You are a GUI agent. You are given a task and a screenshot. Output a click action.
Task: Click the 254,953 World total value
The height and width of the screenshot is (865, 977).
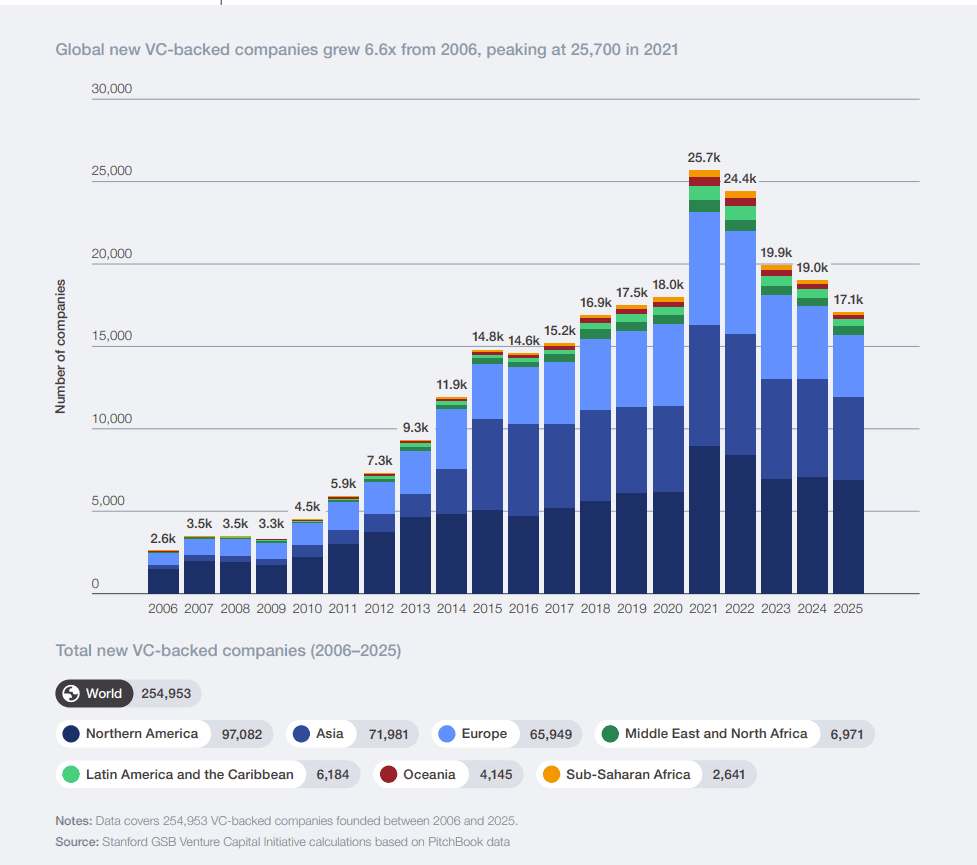click(x=166, y=694)
